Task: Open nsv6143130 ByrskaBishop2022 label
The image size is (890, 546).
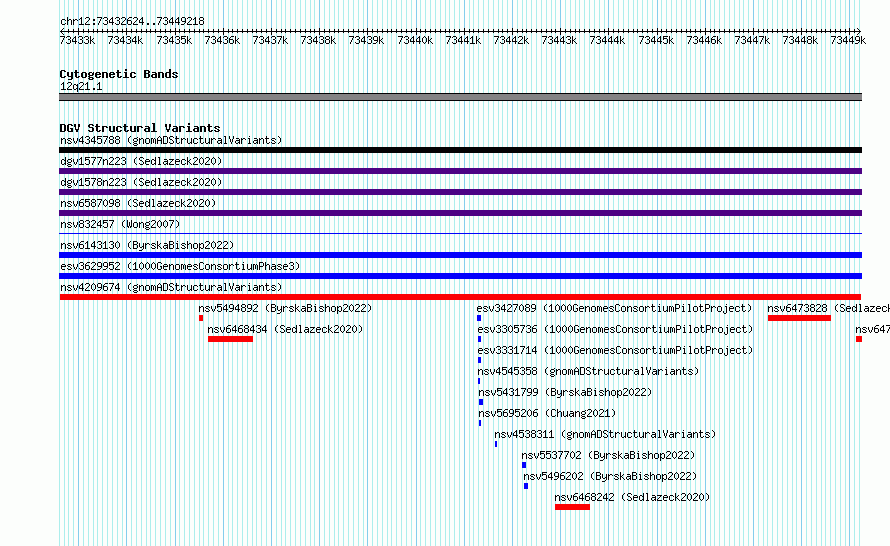Action: tap(147, 245)
